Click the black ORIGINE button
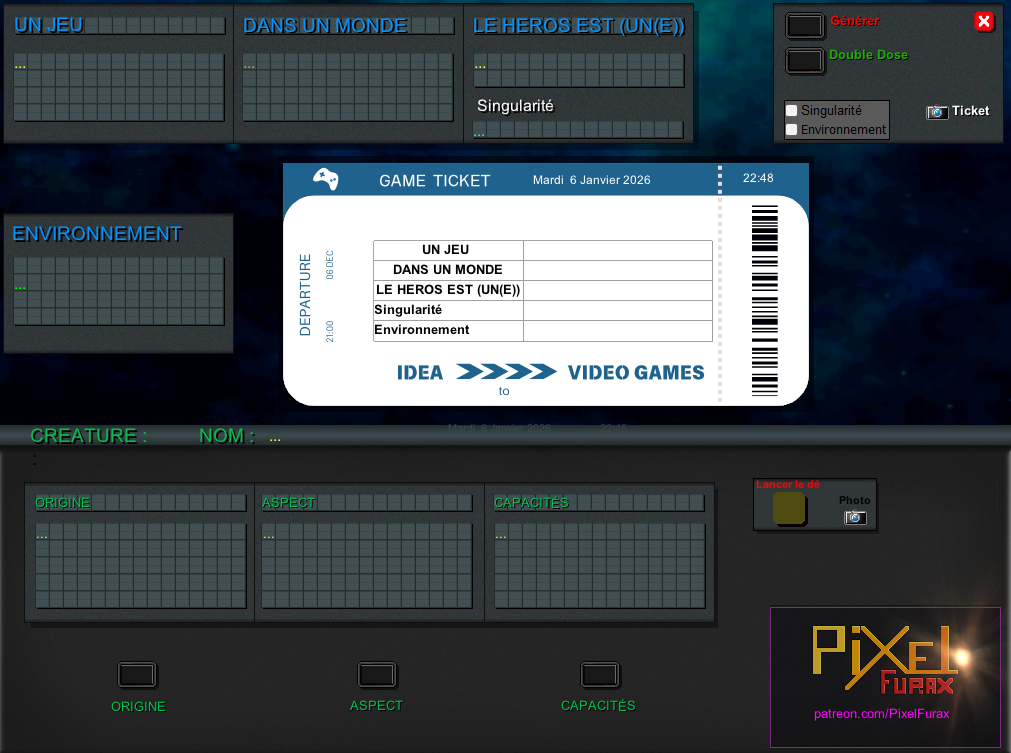Viewport: 1011px width, 753px height. (x=137, y=675)
